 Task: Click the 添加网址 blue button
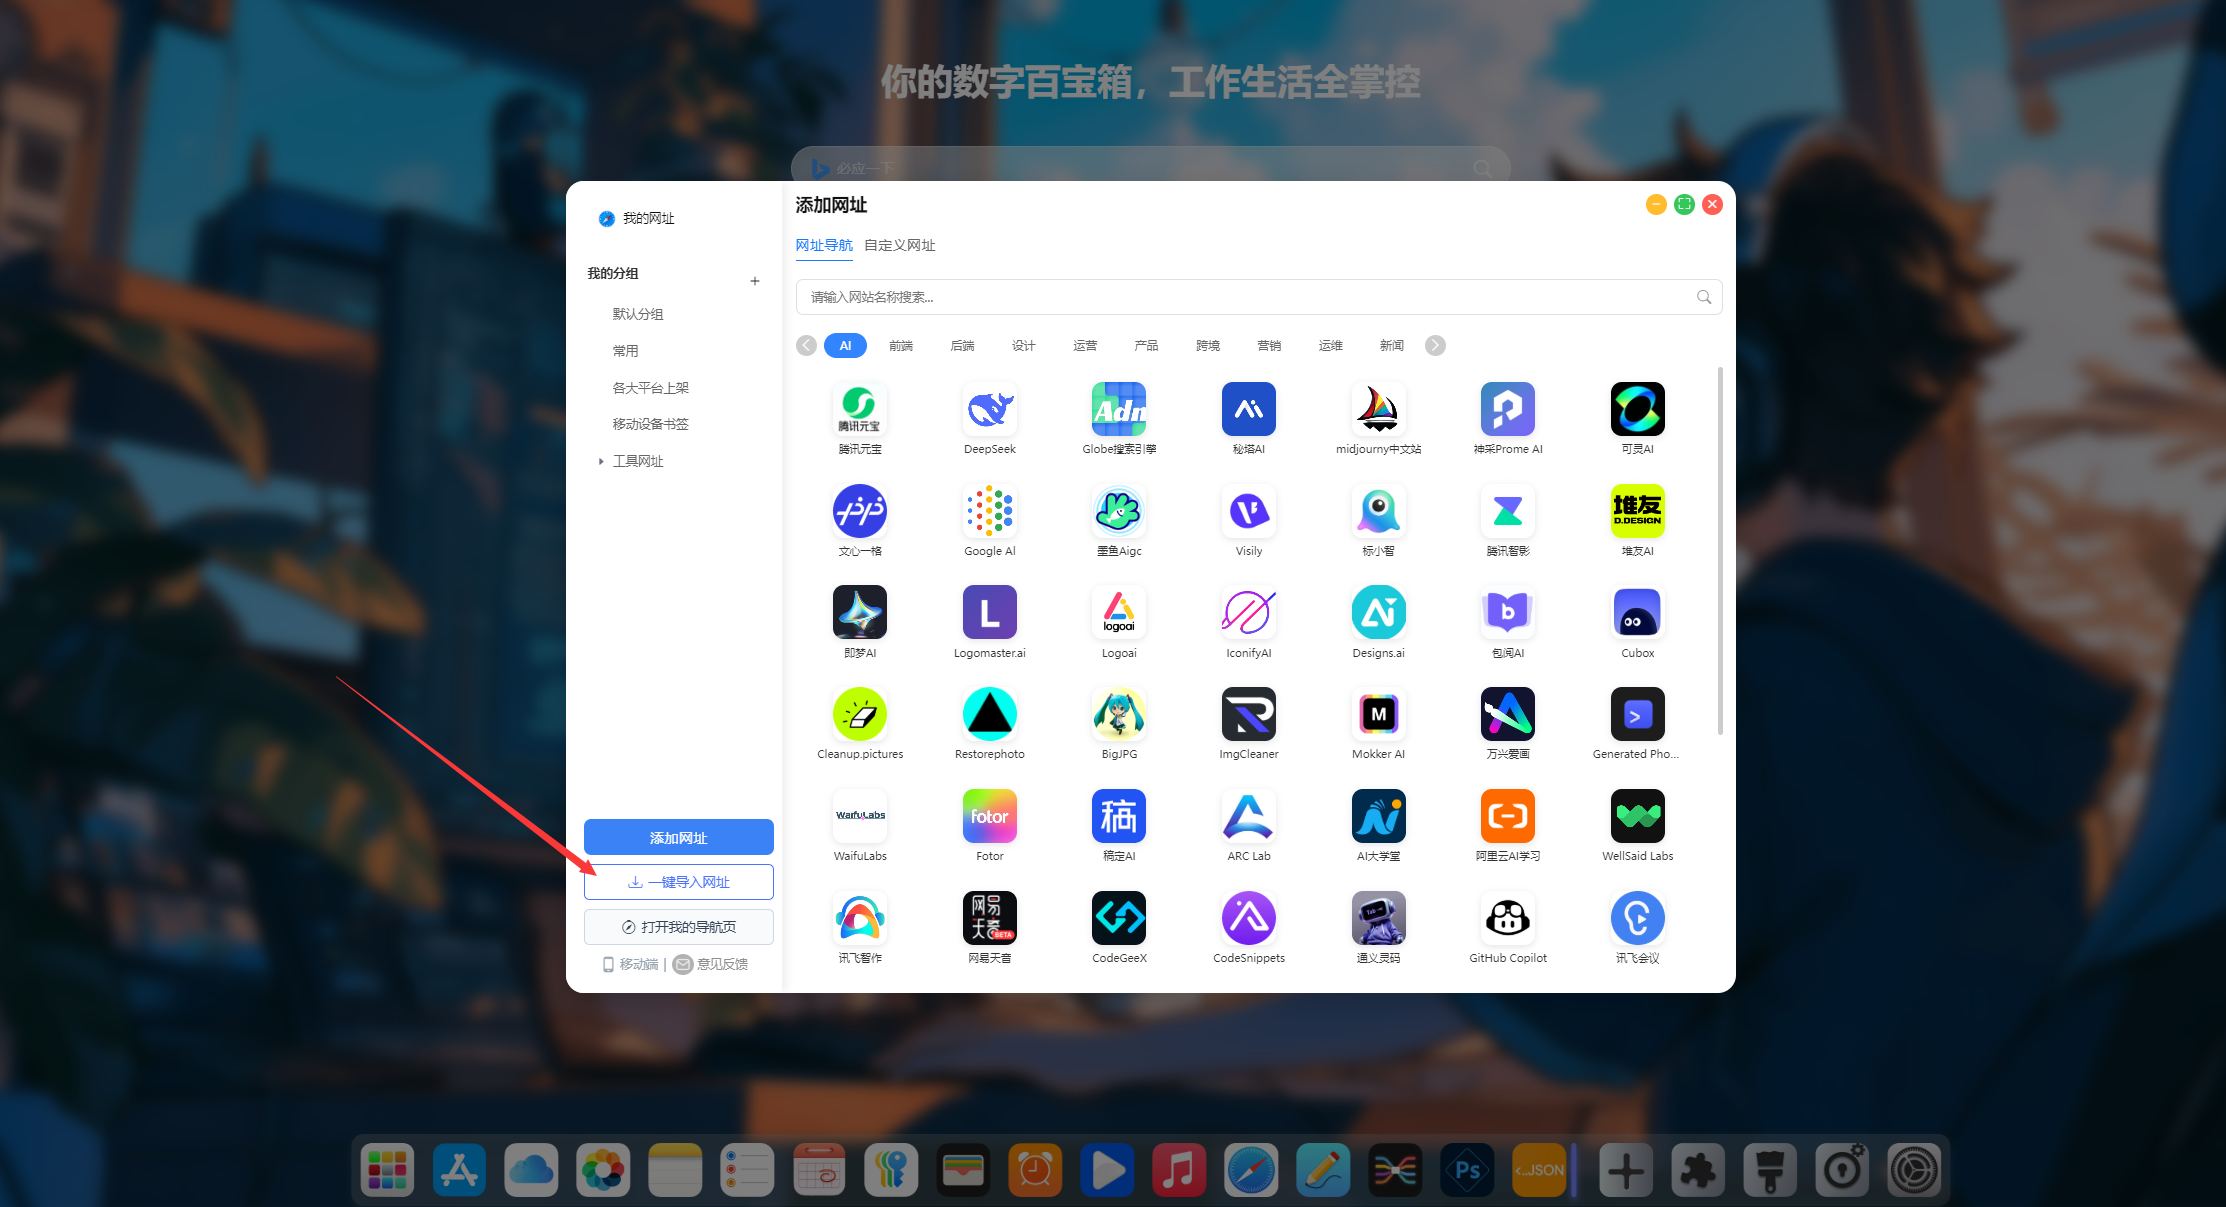tap(678, 837)
